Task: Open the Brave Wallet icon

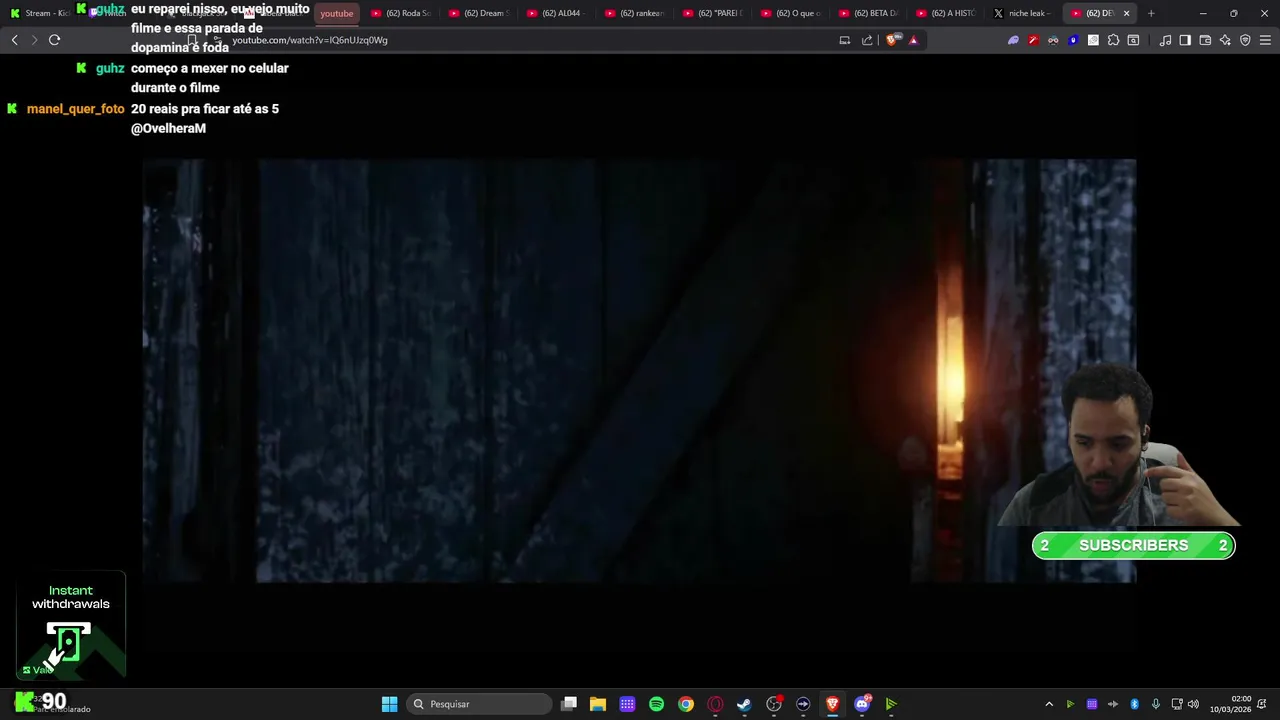Action: 1205,40
